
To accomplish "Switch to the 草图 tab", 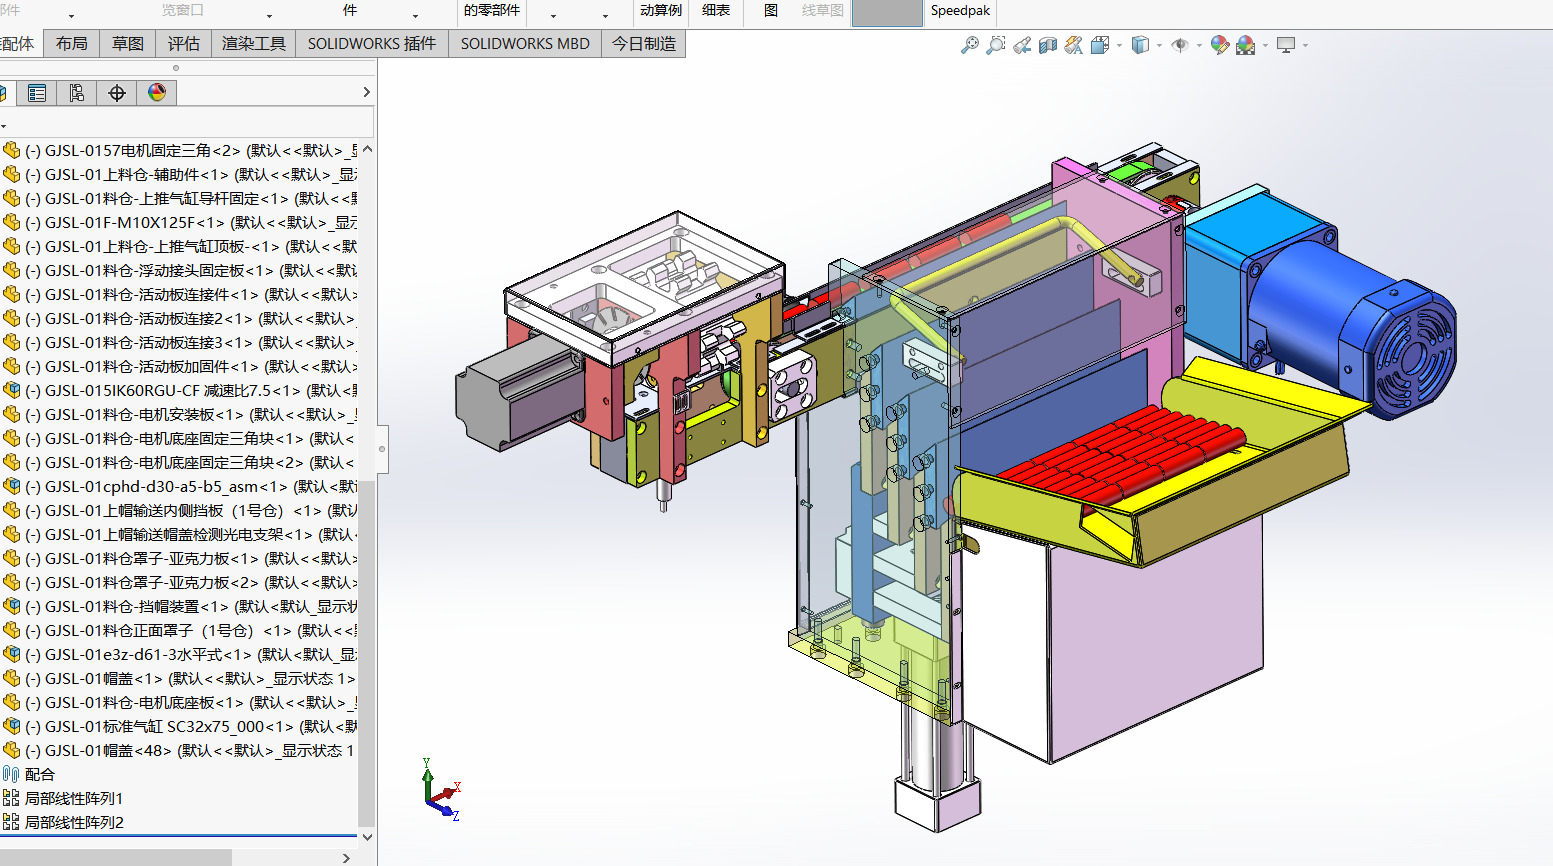I will 128,44.
